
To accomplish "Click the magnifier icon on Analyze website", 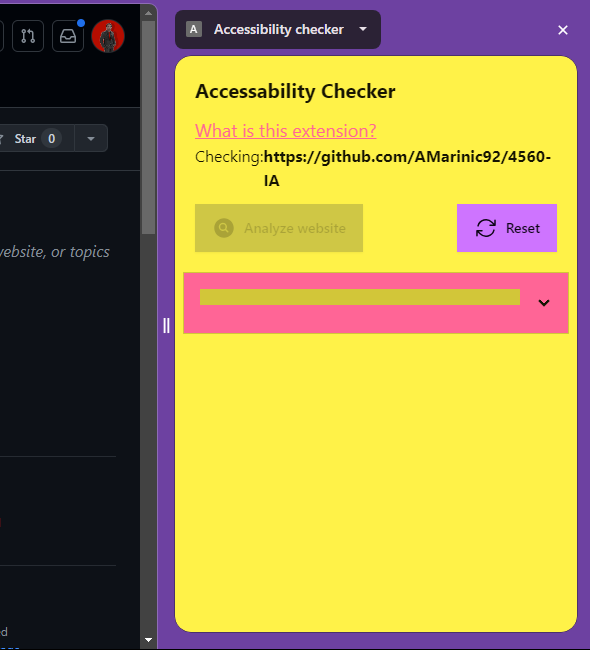I will tap(224, 228).
